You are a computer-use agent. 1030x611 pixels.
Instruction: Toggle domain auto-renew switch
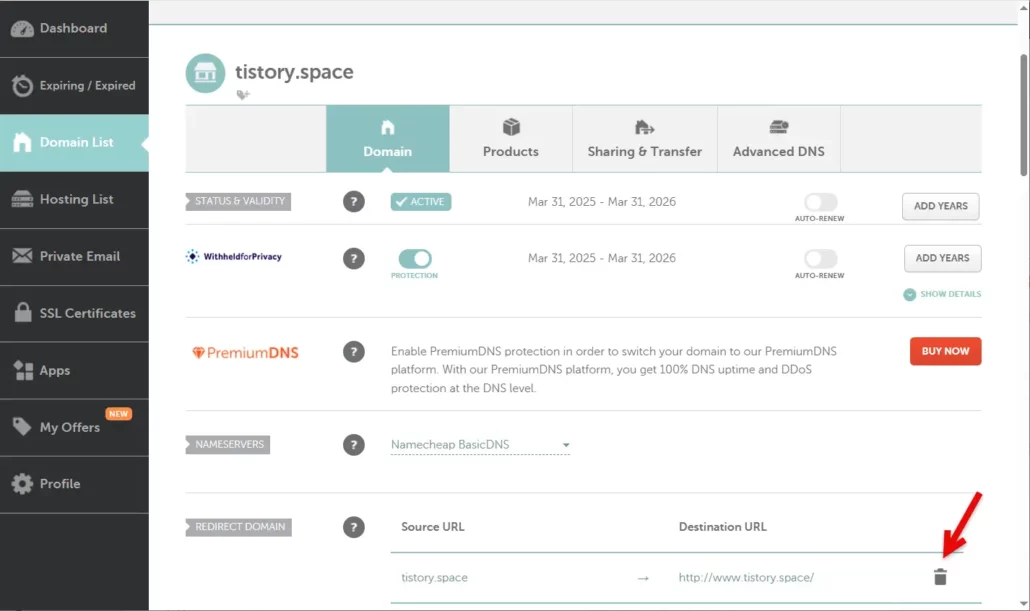[820, 202]
